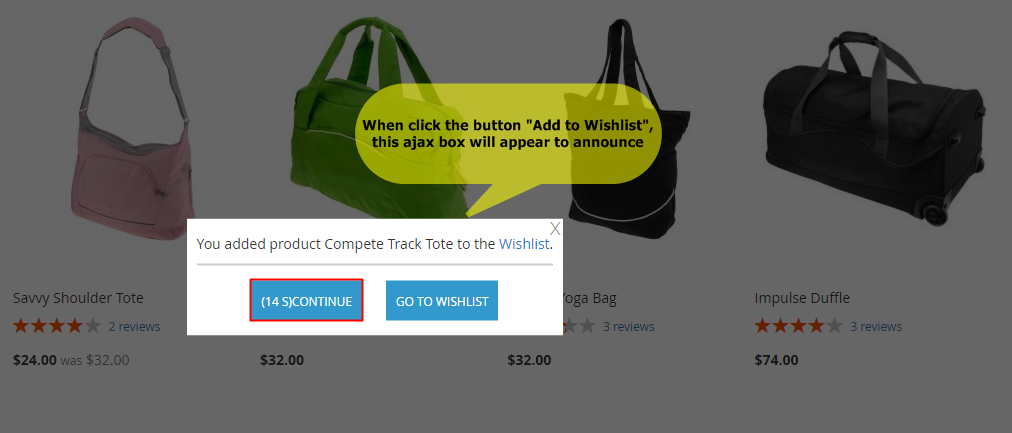Open 3 reviews for the Yoga Bag
The width and height of the screenshot is (1012, 433).
pos(629,327)
